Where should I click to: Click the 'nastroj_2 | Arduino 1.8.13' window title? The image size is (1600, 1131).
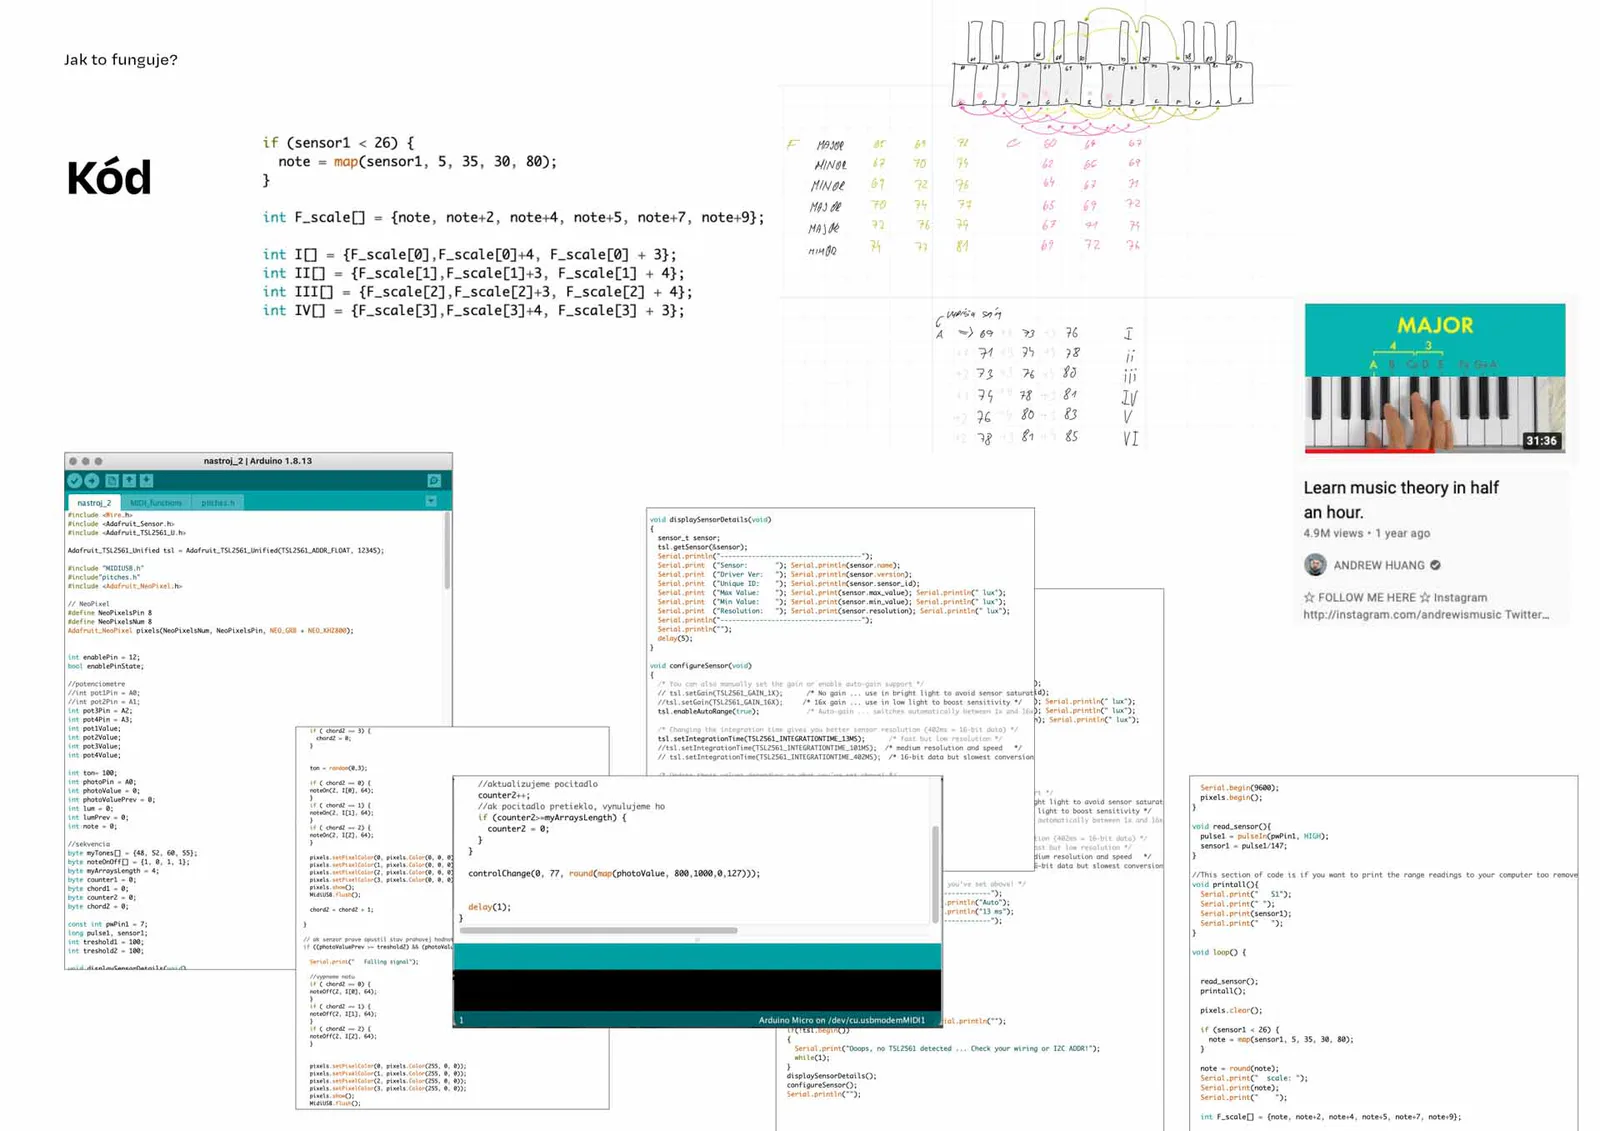pos(258,461)
